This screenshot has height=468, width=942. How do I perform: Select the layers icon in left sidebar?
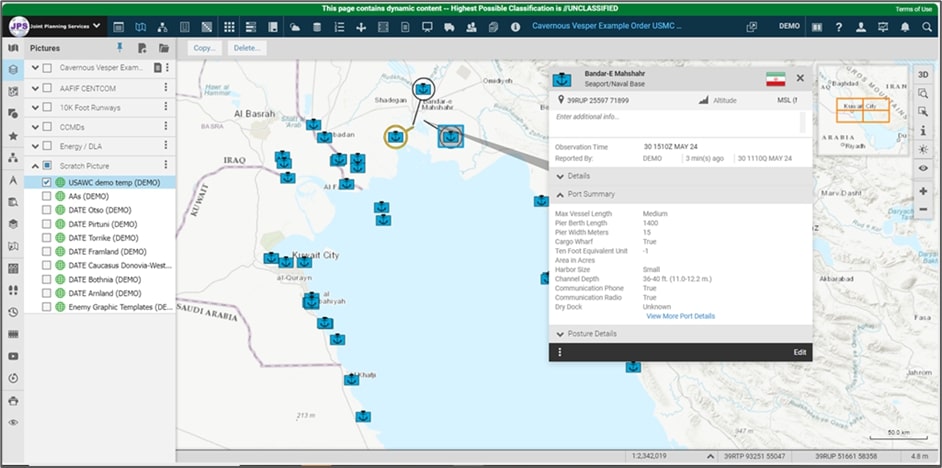coord(13,70)
